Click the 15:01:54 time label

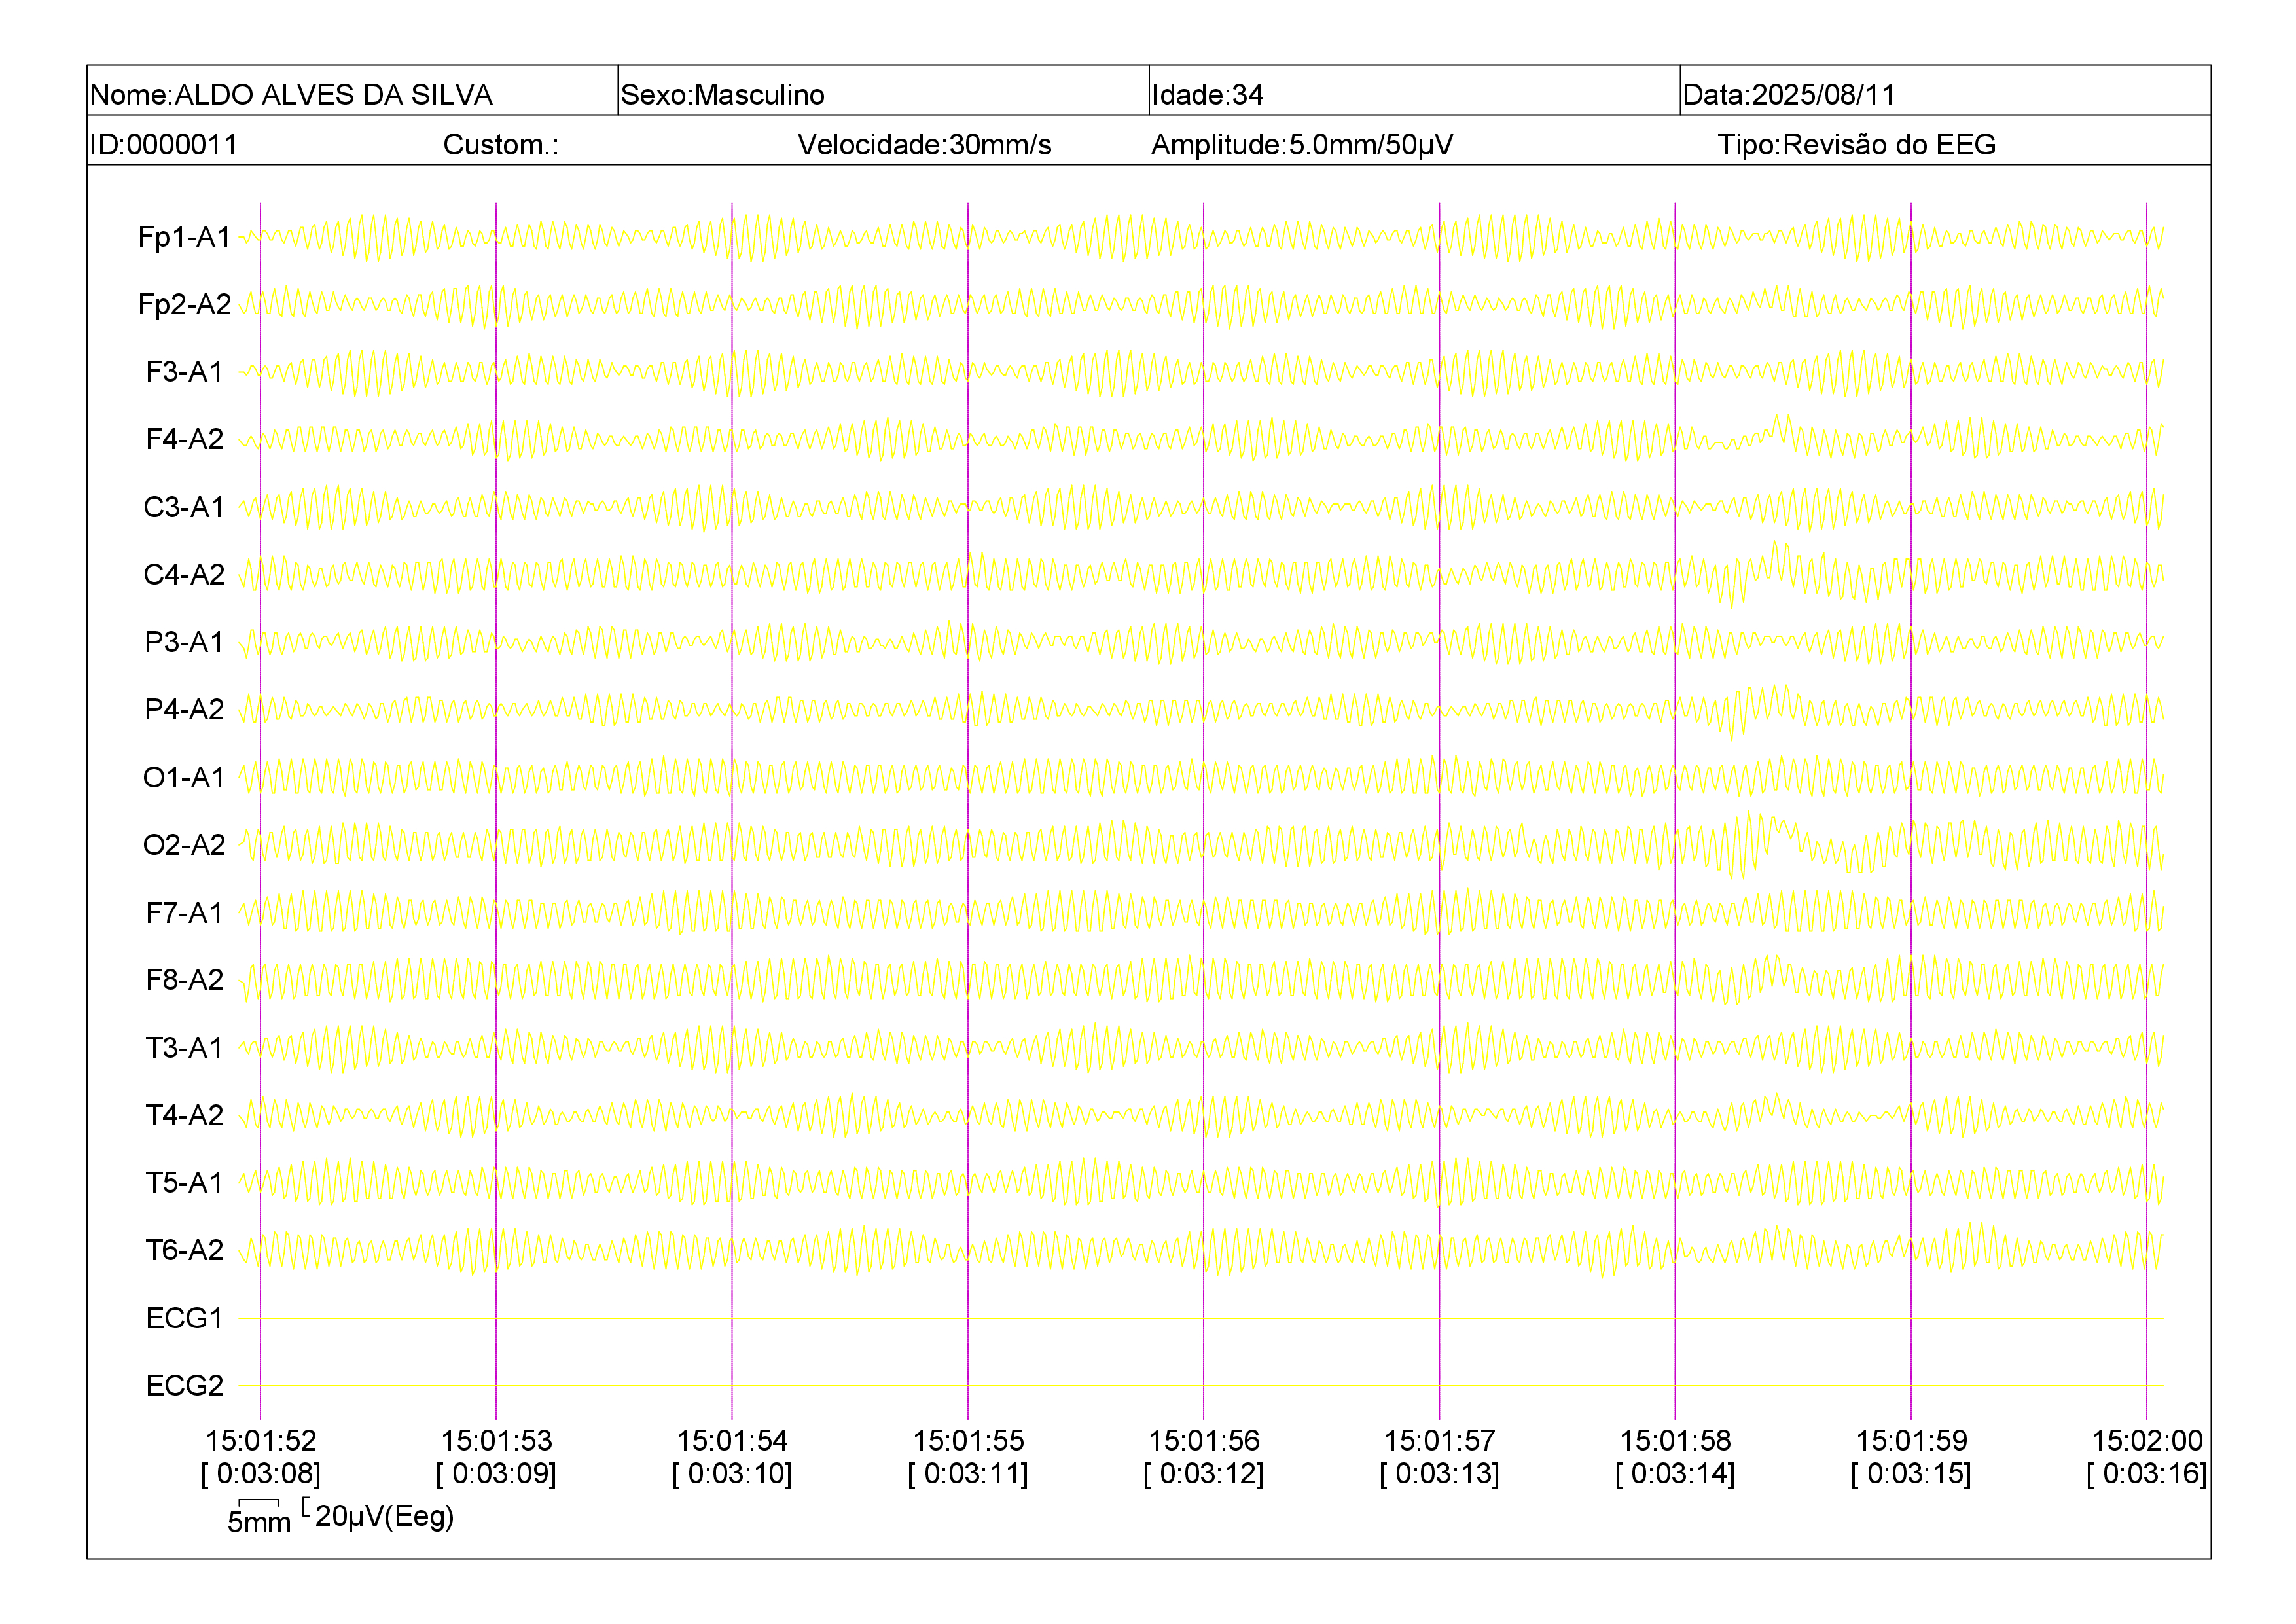(x=732, y=1441)
